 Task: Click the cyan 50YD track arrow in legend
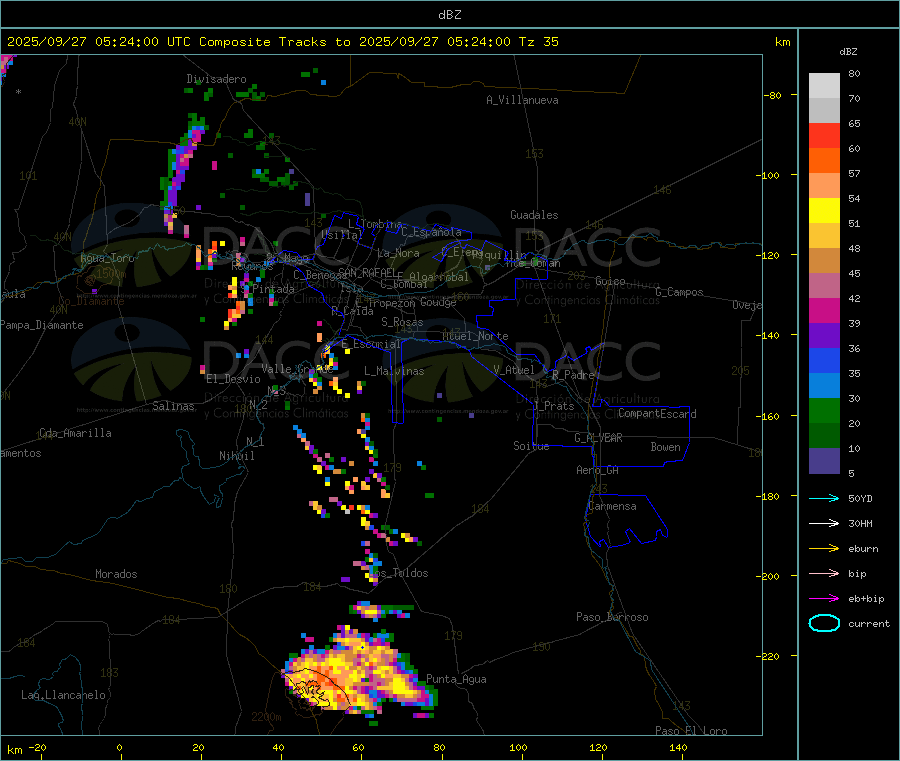click(x=824, y=498)
